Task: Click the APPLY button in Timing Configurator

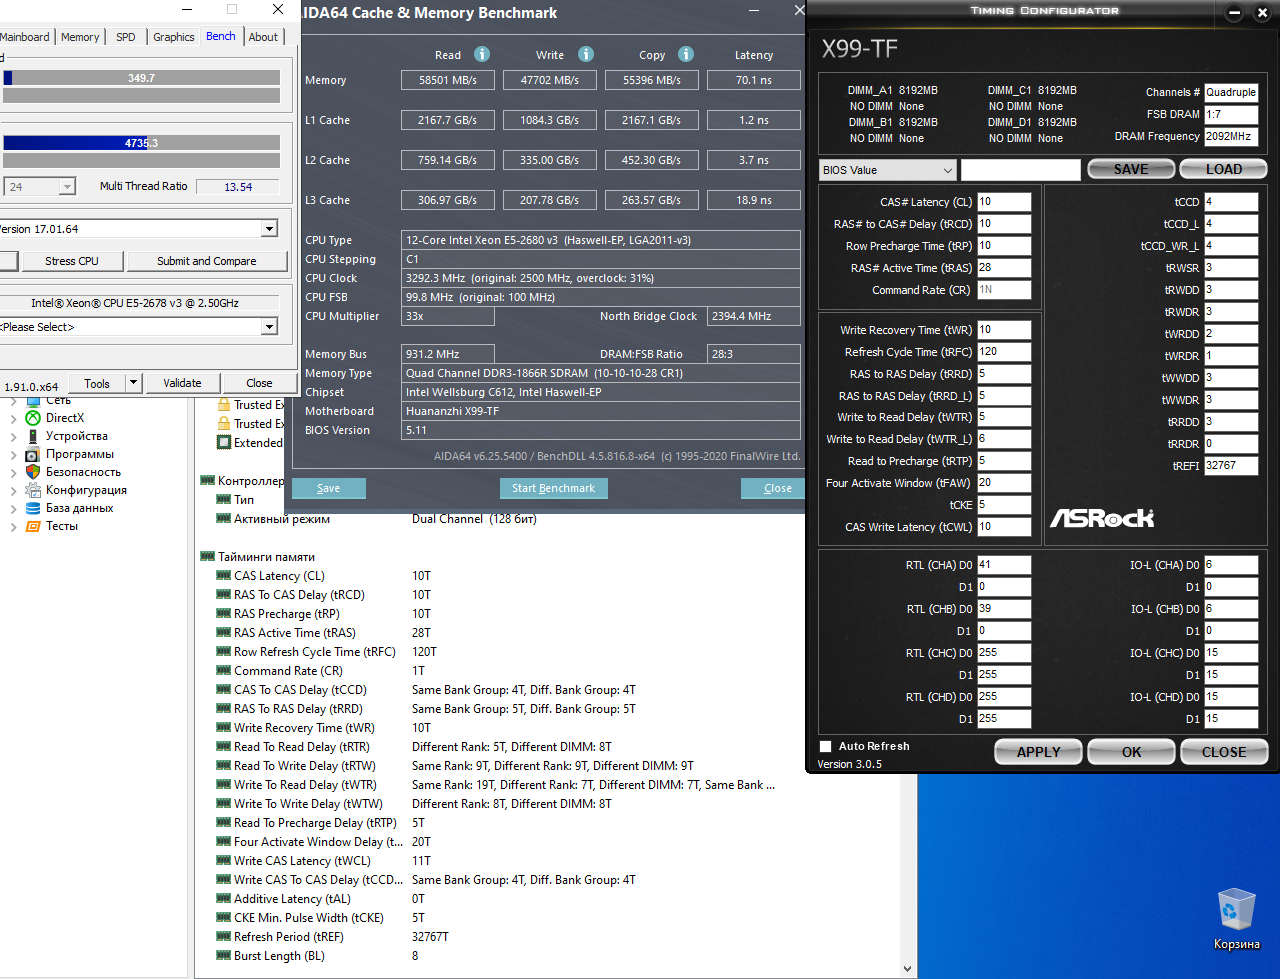Action: (1039, 752)
